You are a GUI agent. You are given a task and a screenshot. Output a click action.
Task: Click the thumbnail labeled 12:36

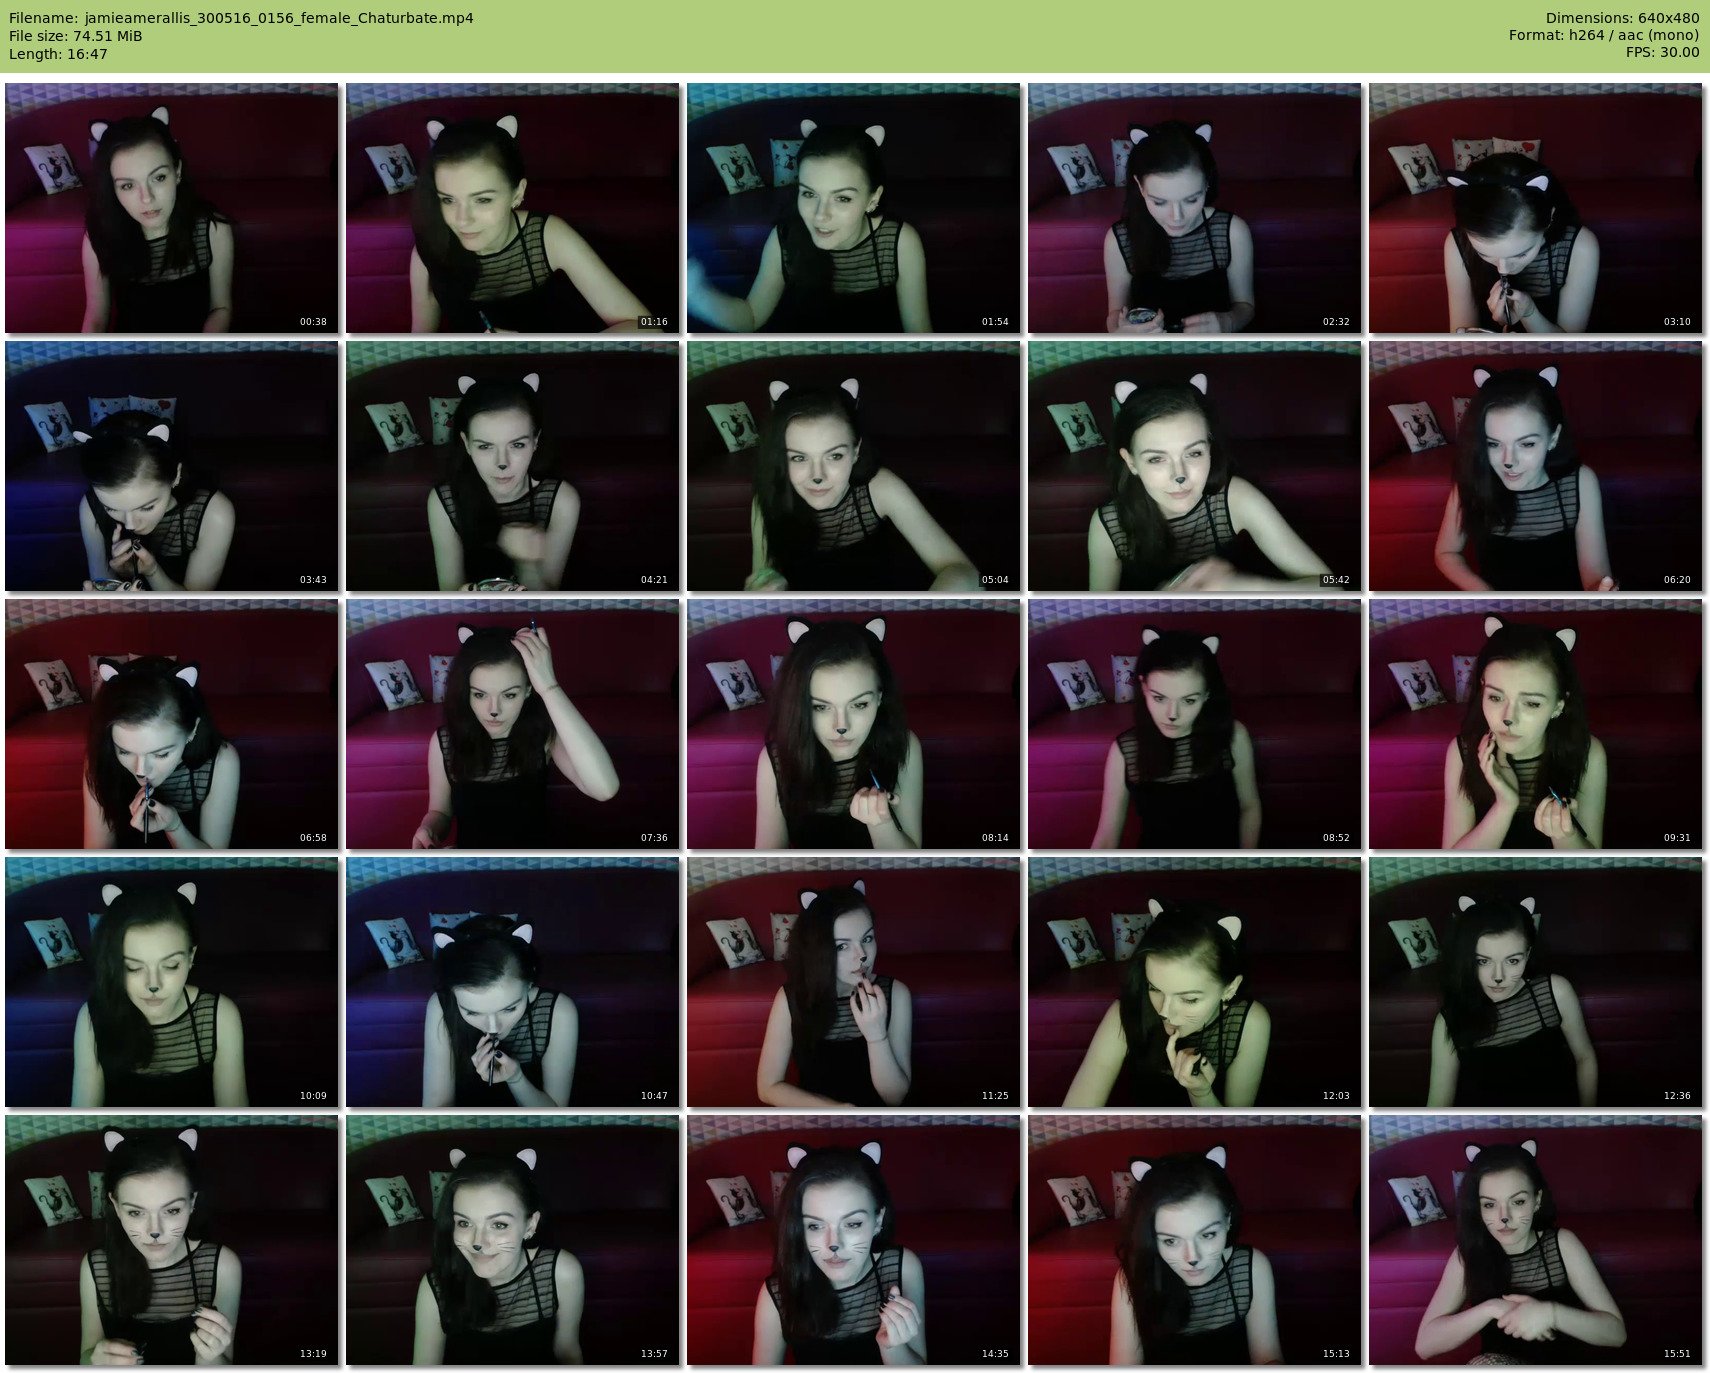[1536, 982]
